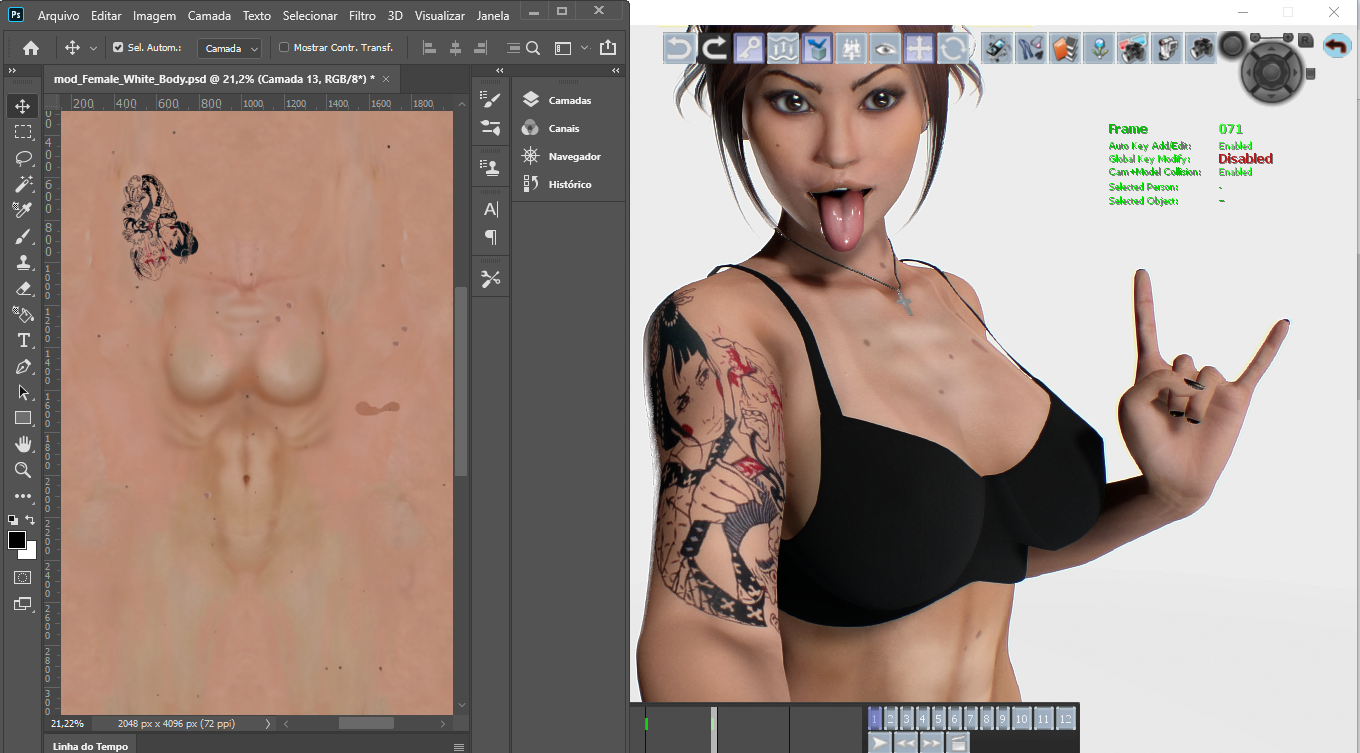Open the Imagem menu
Image resolution: width=1360 pixels, height=753 pixels.
pyautogui.click(x=154, y=16)
